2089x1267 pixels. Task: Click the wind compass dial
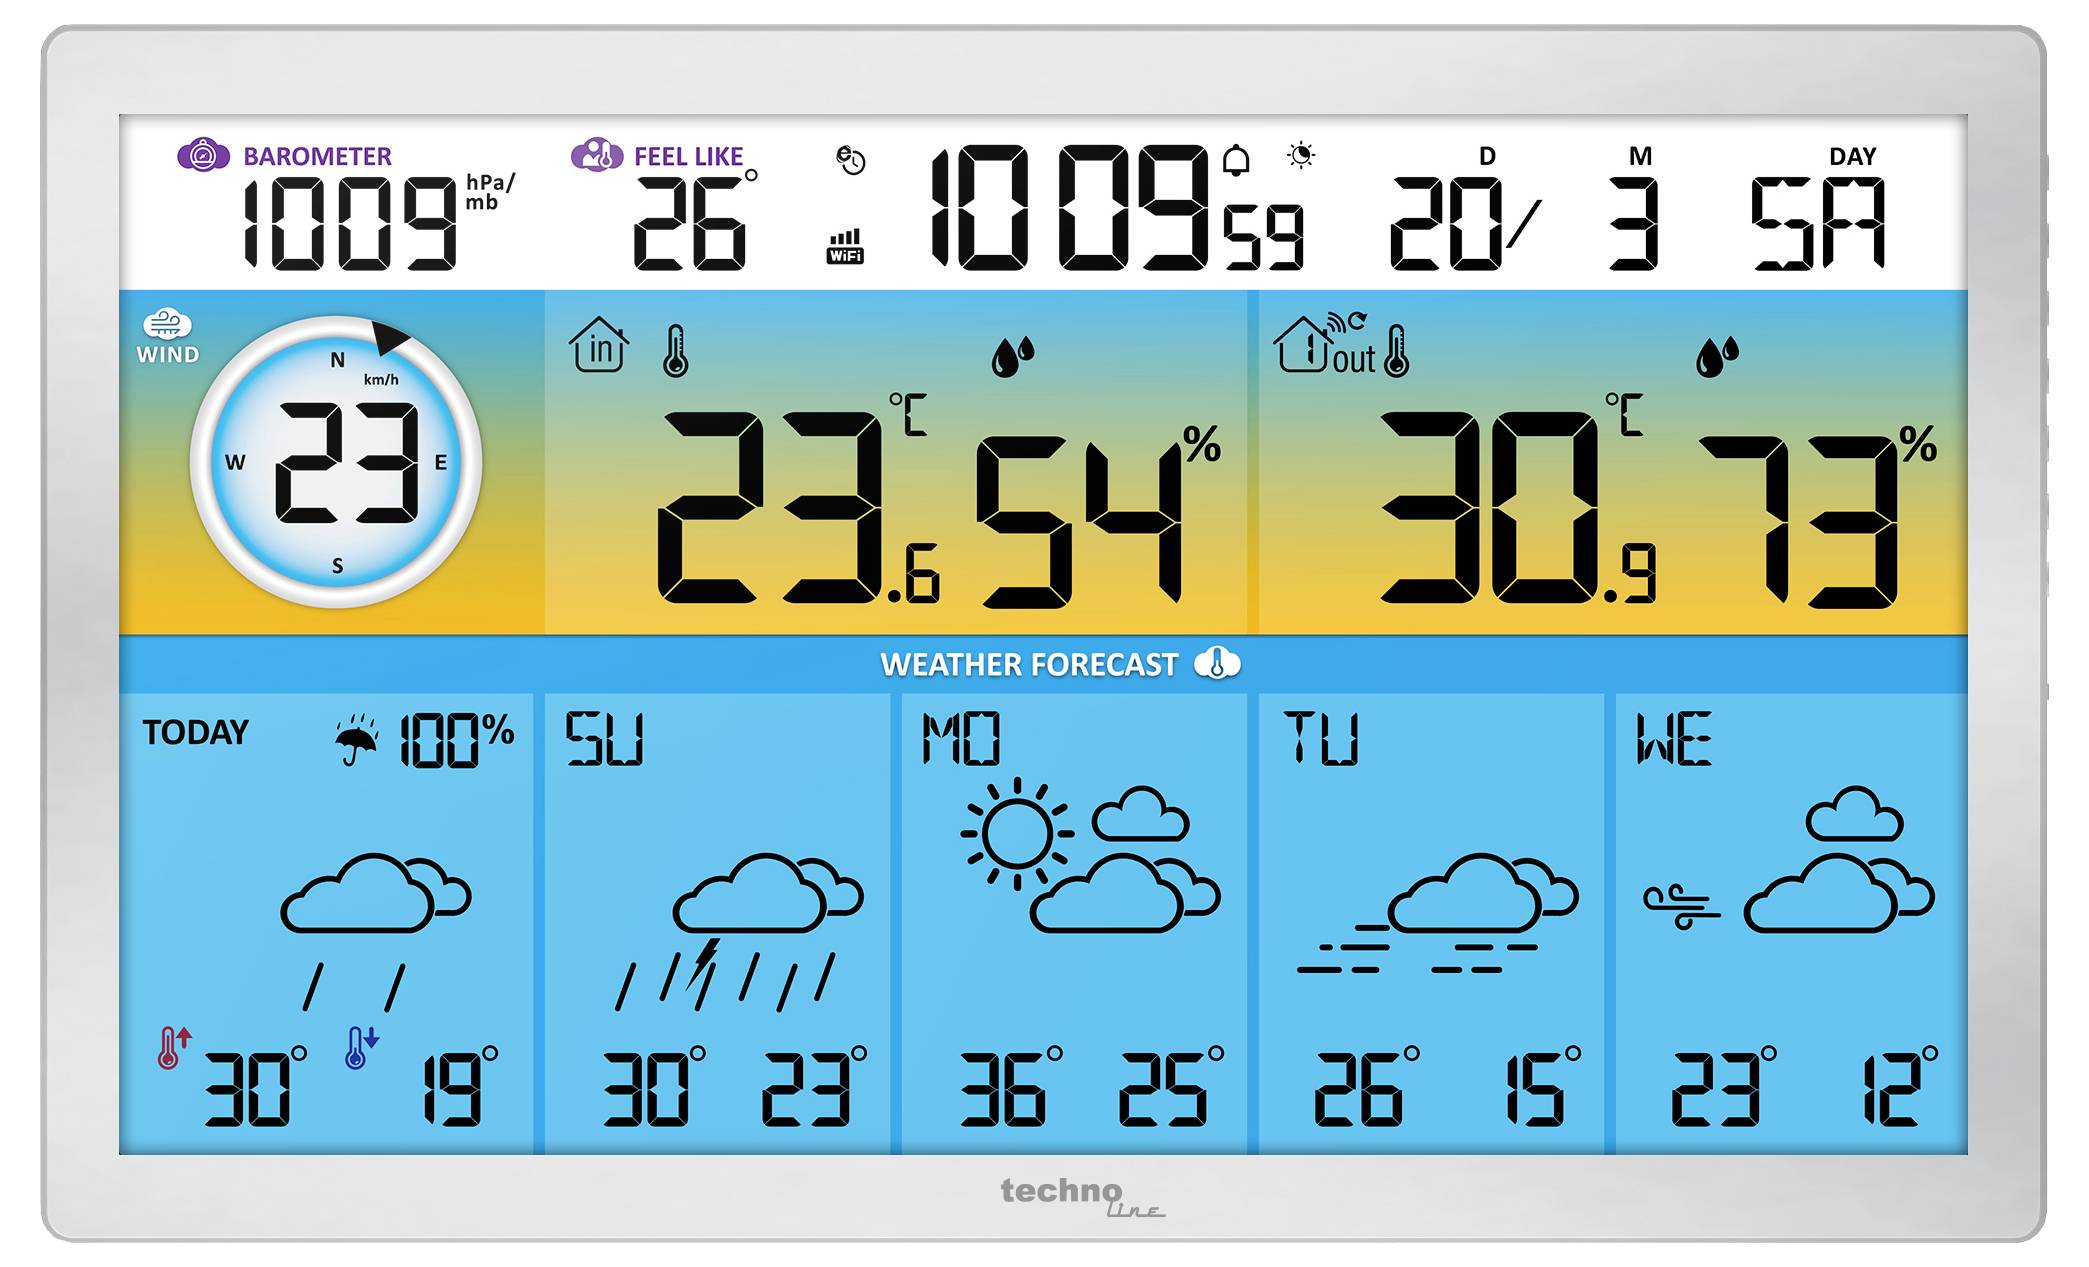pos(337,462)
